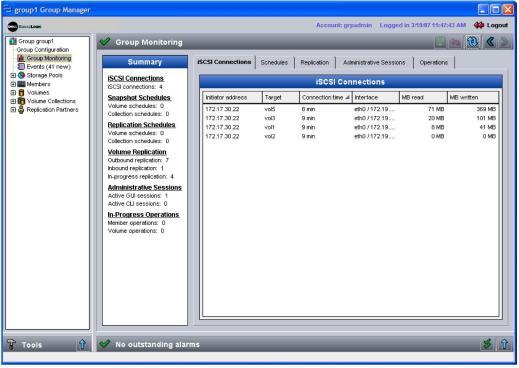
Task: Click the Group group1 tree icon
Action: click(13, 41)
